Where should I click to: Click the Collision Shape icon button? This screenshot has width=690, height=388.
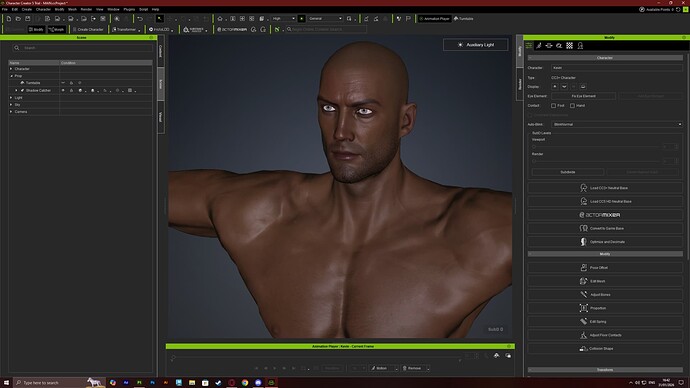pyautogui.click(x=605, y=348)
